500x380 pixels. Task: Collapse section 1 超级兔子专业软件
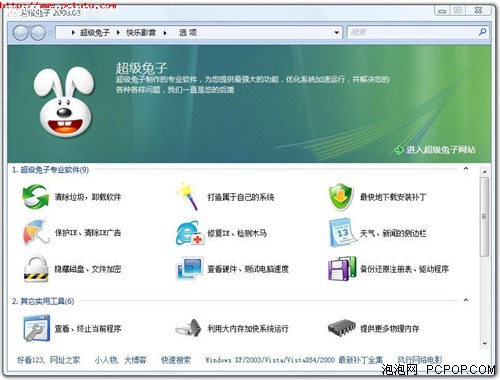pos(466,169)
